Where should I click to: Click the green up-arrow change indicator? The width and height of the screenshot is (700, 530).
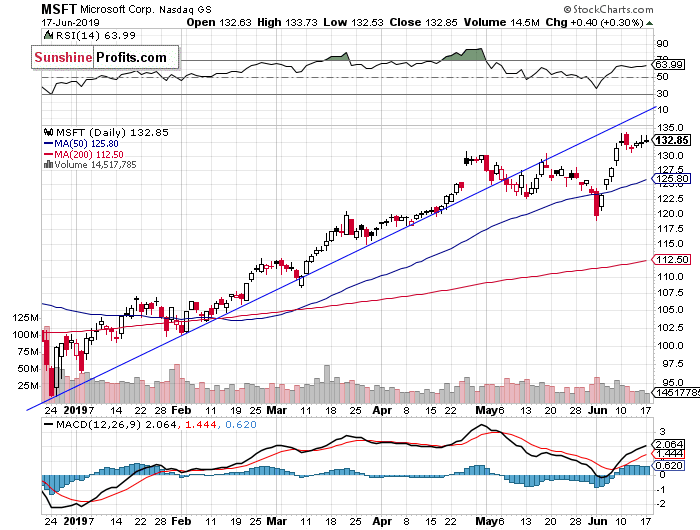(x=650, y=23)
